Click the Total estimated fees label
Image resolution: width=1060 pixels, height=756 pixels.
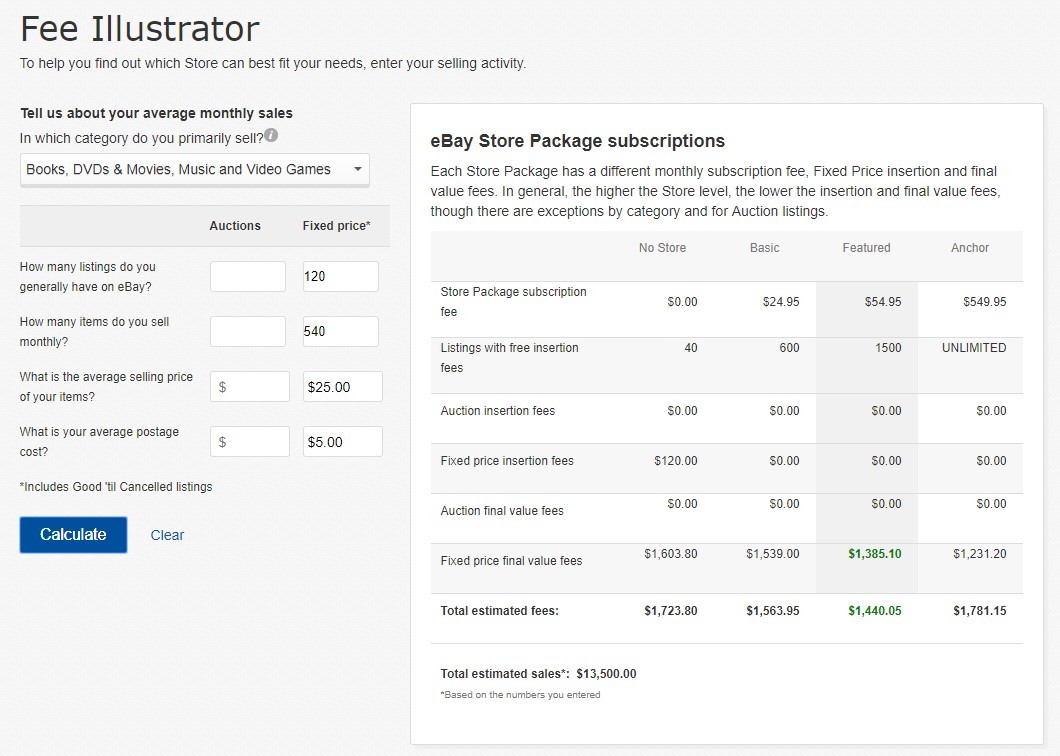click(x=500, y=611)
